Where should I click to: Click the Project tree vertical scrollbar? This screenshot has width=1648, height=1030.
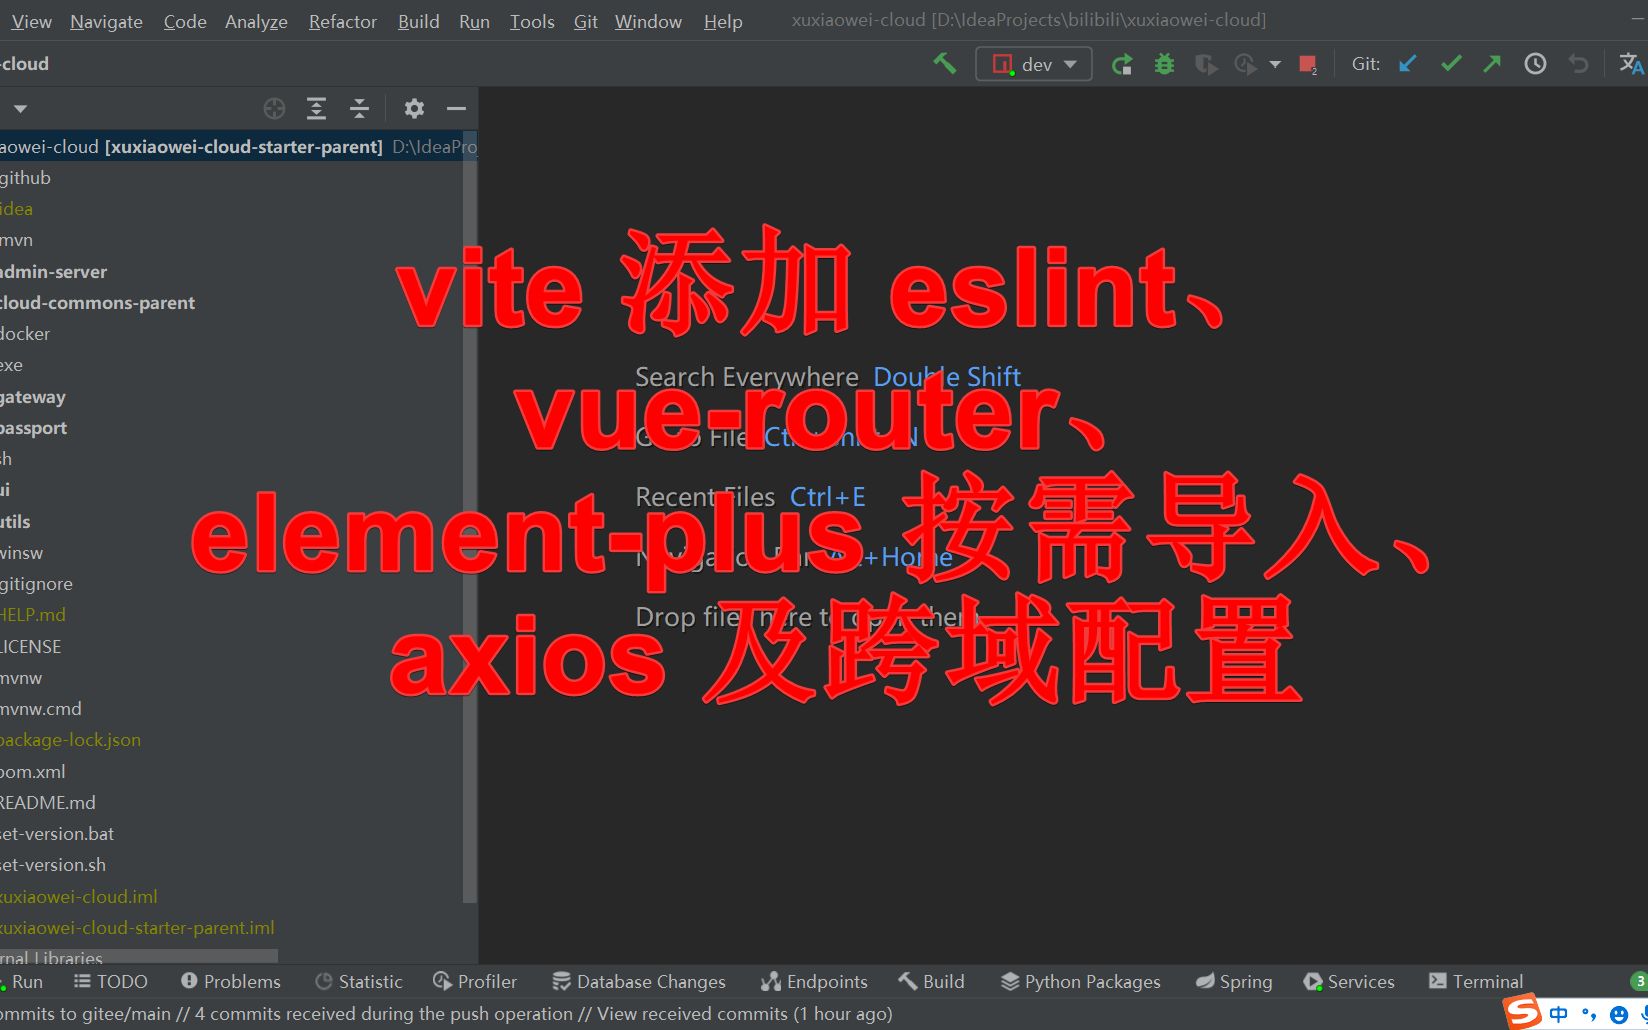point(470,518)
